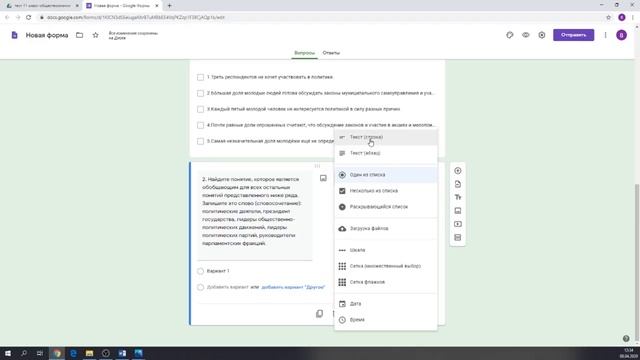This screenshot has width=640, height=360.
Task: Edit the form title Новая форма
Action: tap(47, 35)
